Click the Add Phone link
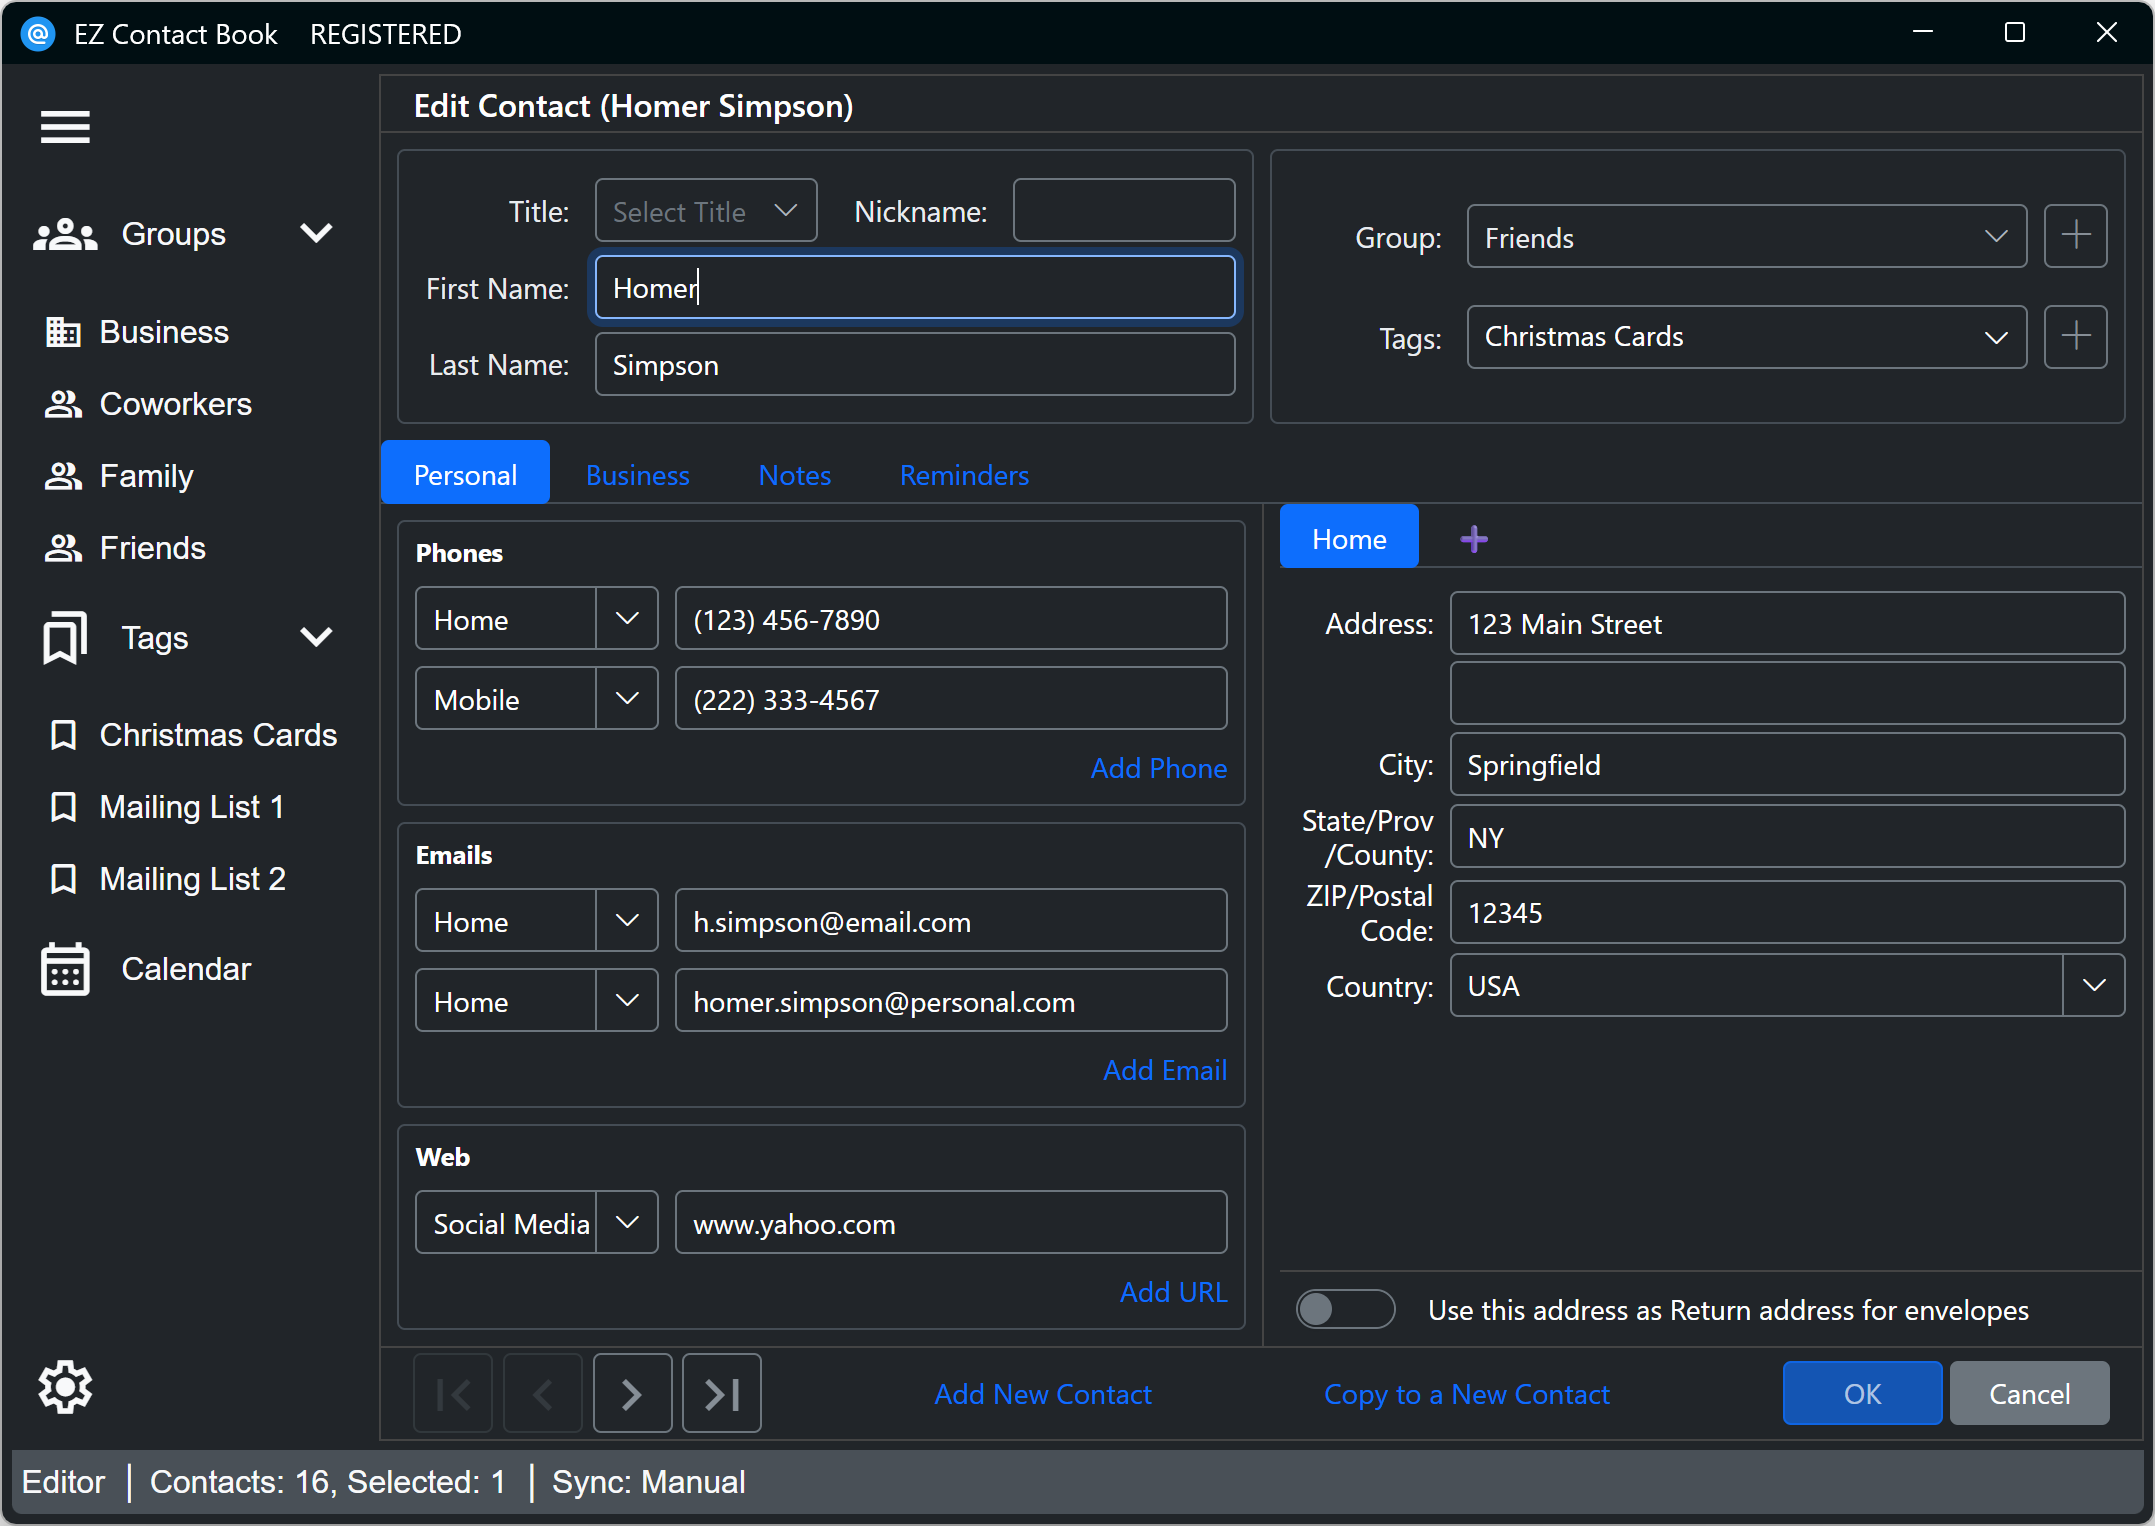2155x1526 pixels. pos(1158,768)
